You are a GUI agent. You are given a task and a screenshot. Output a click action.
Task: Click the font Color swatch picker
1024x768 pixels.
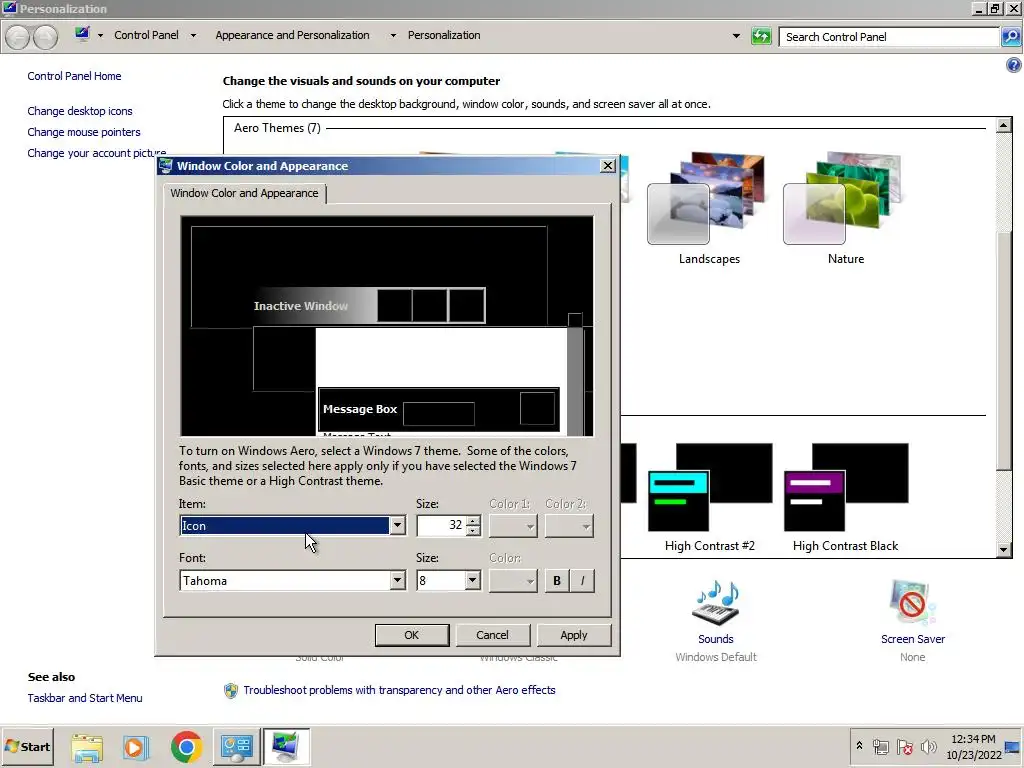coord(513,581)
